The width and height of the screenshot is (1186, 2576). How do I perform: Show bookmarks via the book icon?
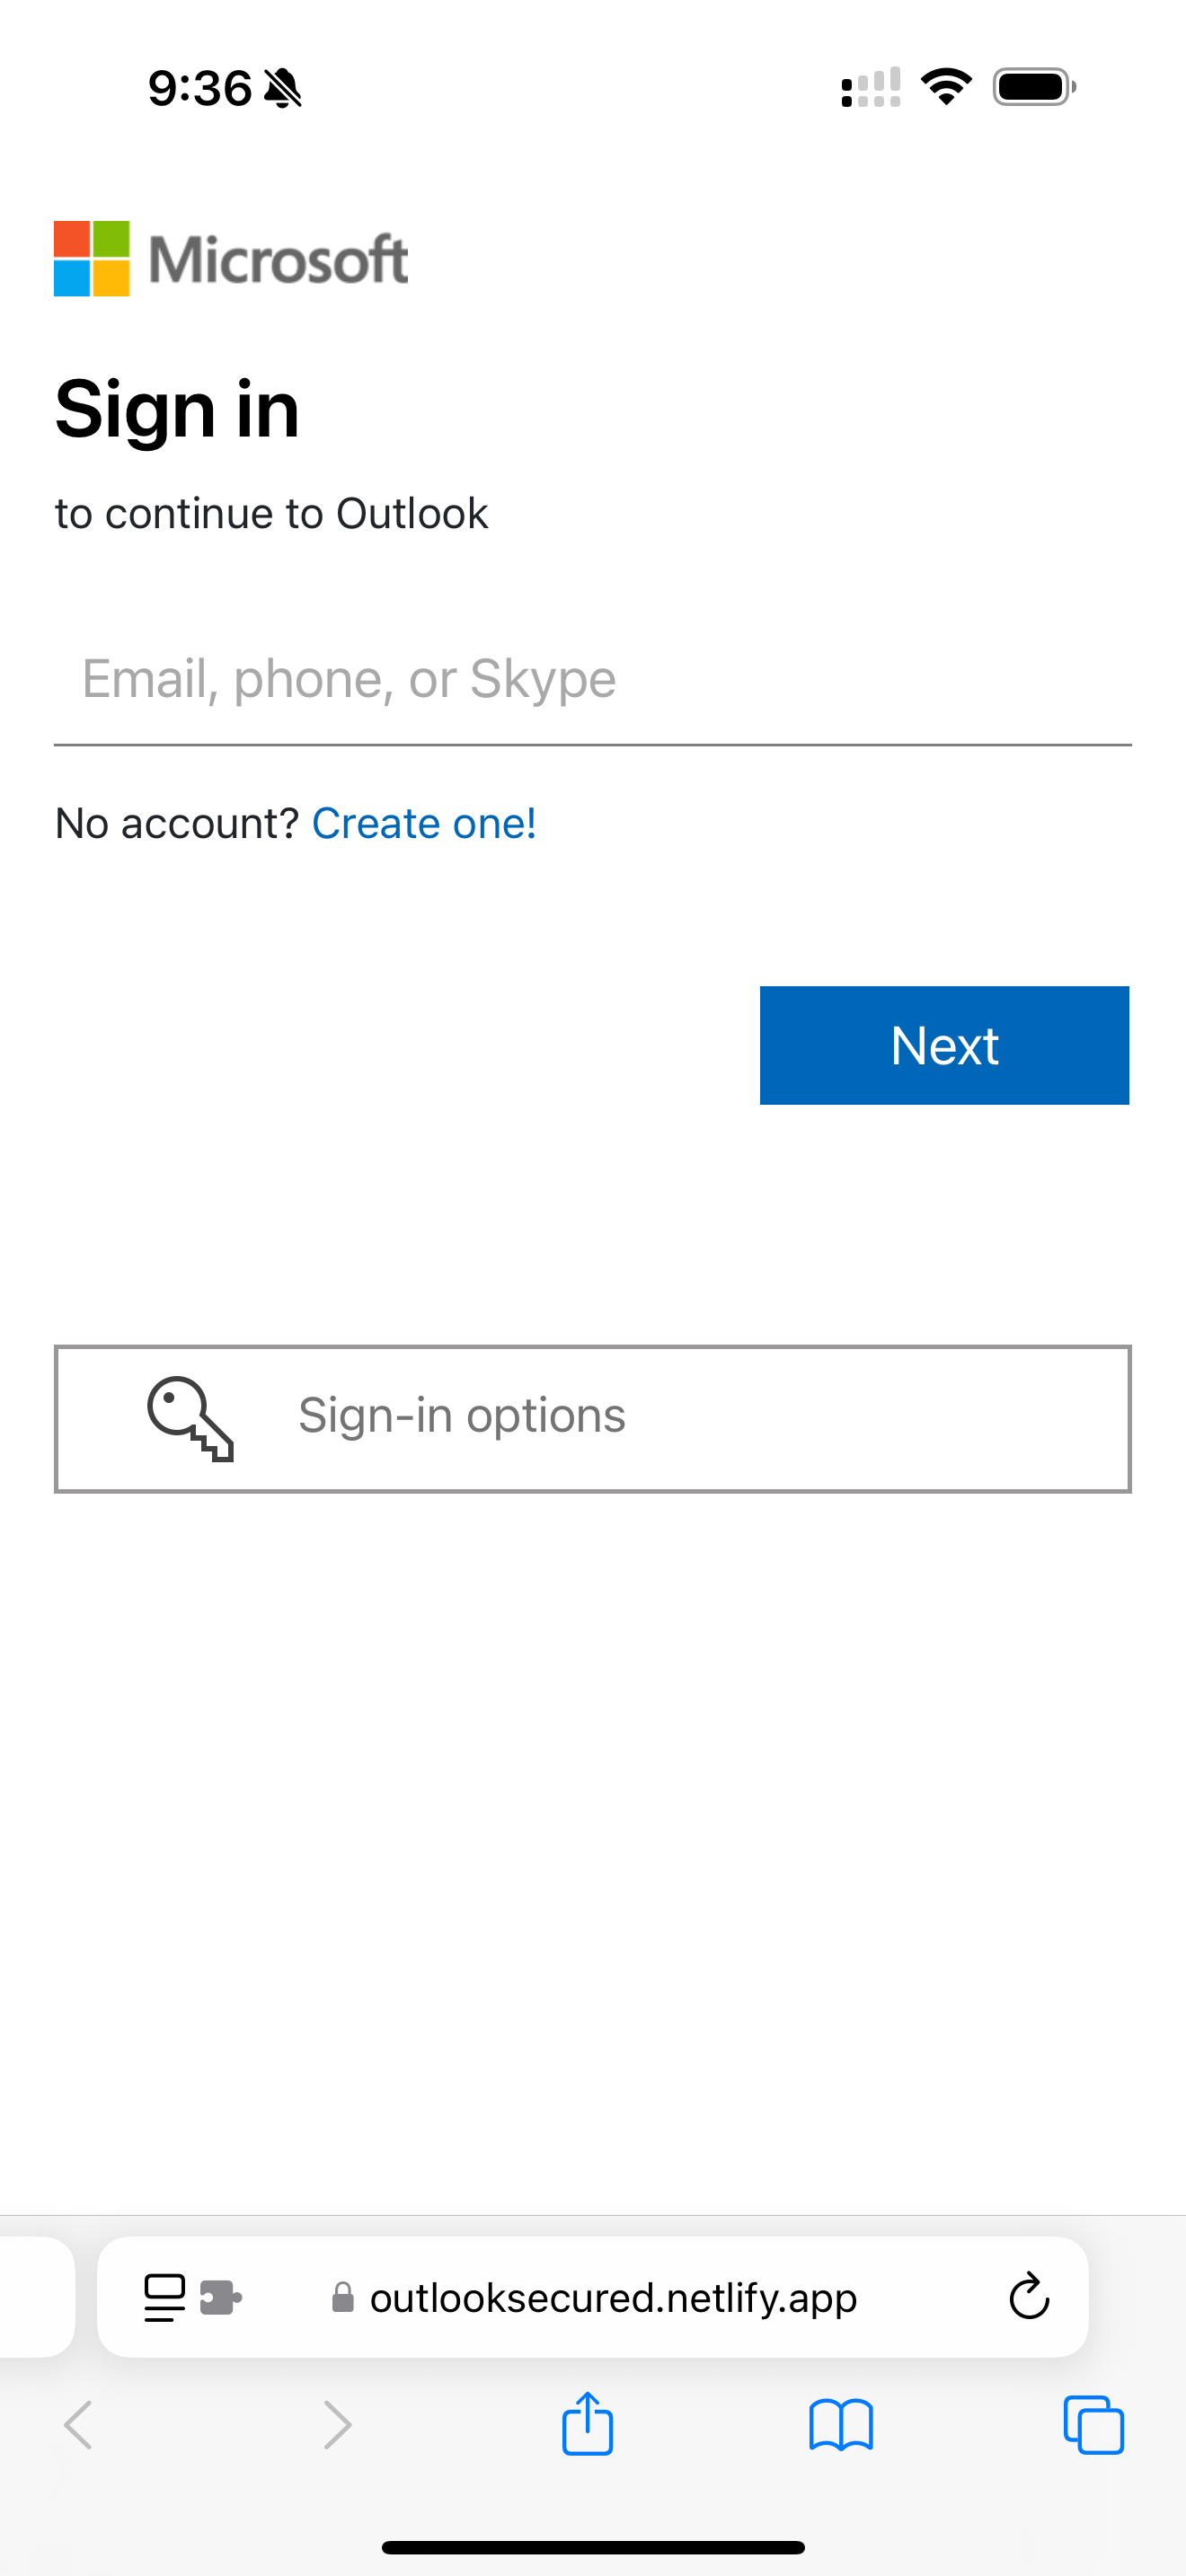841,2425
